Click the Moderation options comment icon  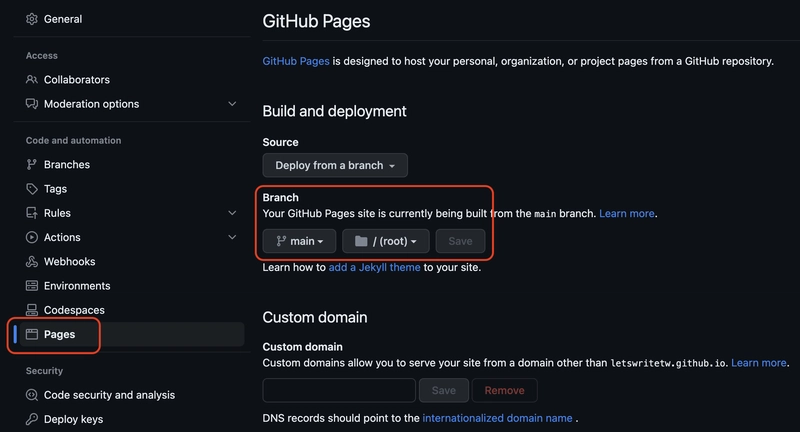pyautogui.click(x=32, y=104)
